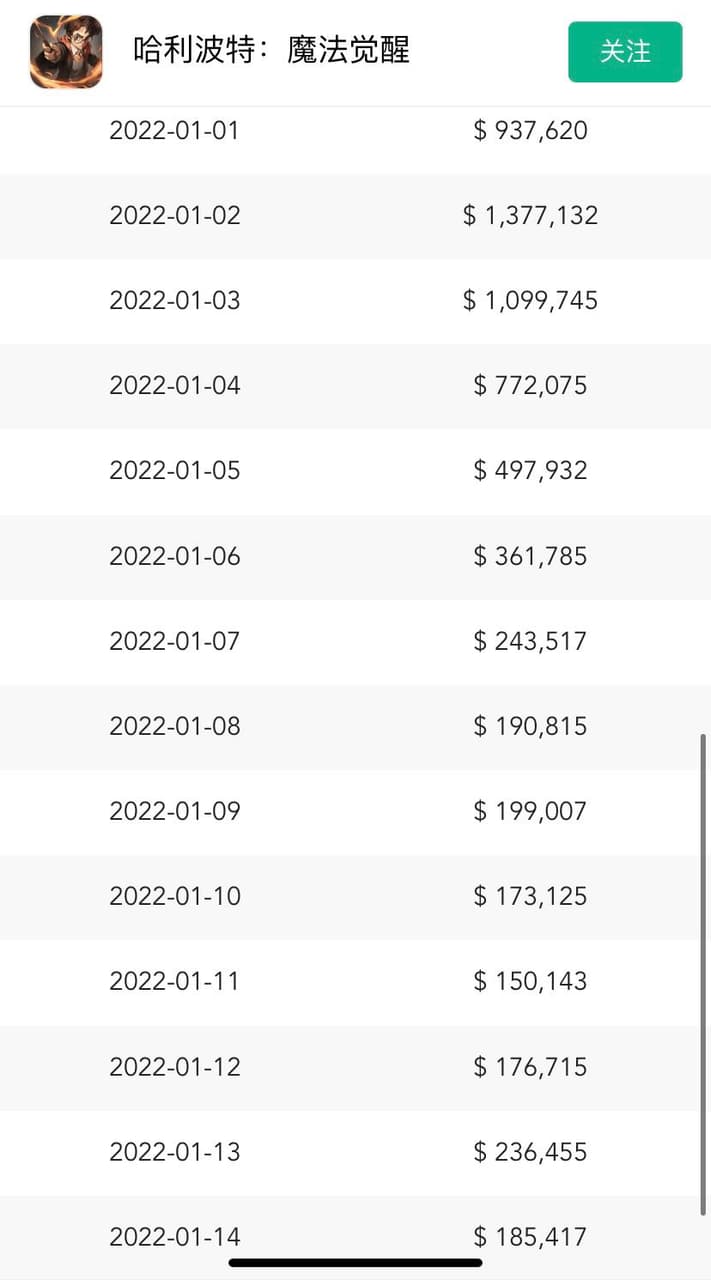Viewport: 711px width, 1280px height.
Task: Click the $ 772,075 revenue amount
Action: pos(530,385)
